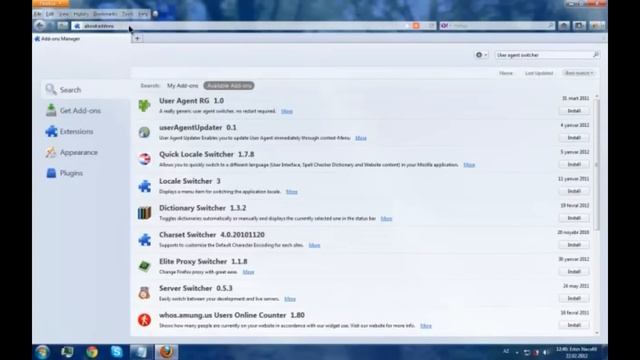Screen dimensions: 640x360
Task: Click the Quick Locale Switcher icon
Action: (x=144, y=159)
